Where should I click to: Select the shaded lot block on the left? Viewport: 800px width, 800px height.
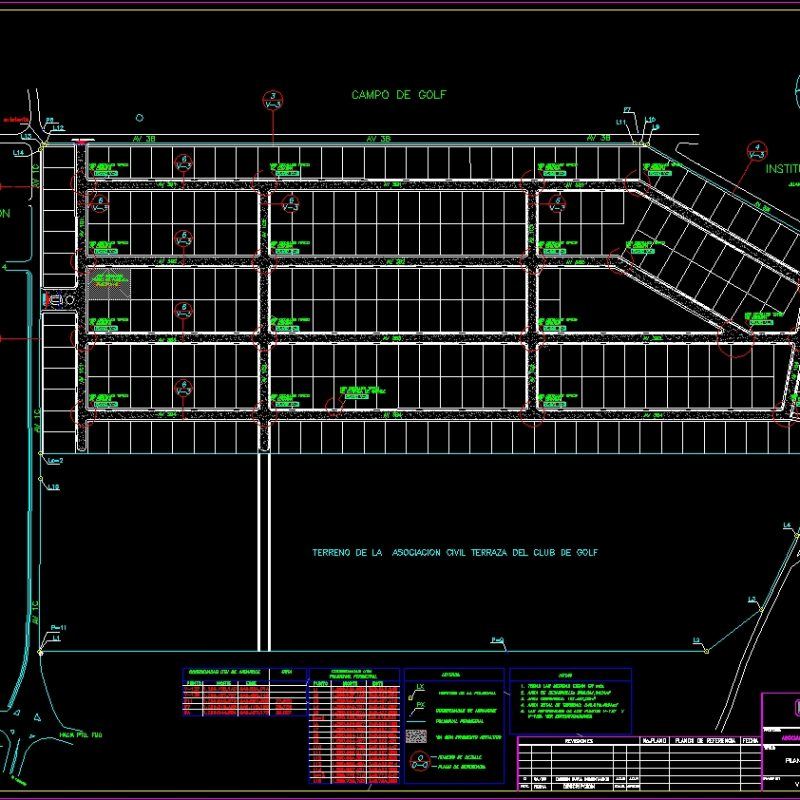click(108, 282)
